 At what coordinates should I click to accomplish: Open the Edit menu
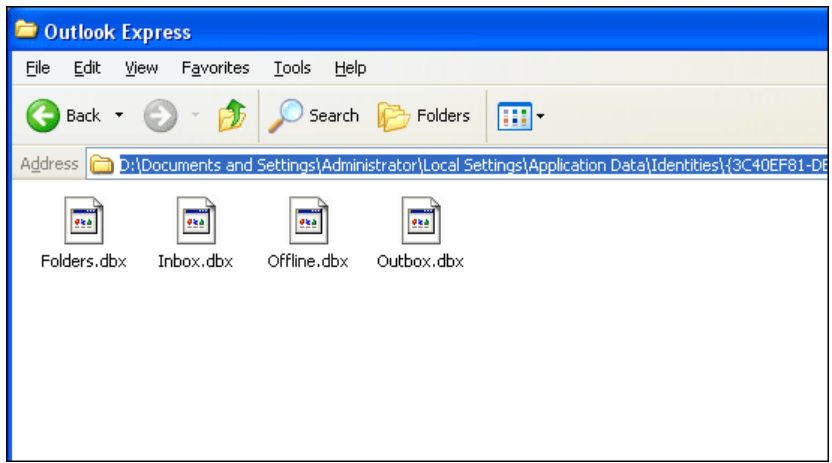[87, 68]
